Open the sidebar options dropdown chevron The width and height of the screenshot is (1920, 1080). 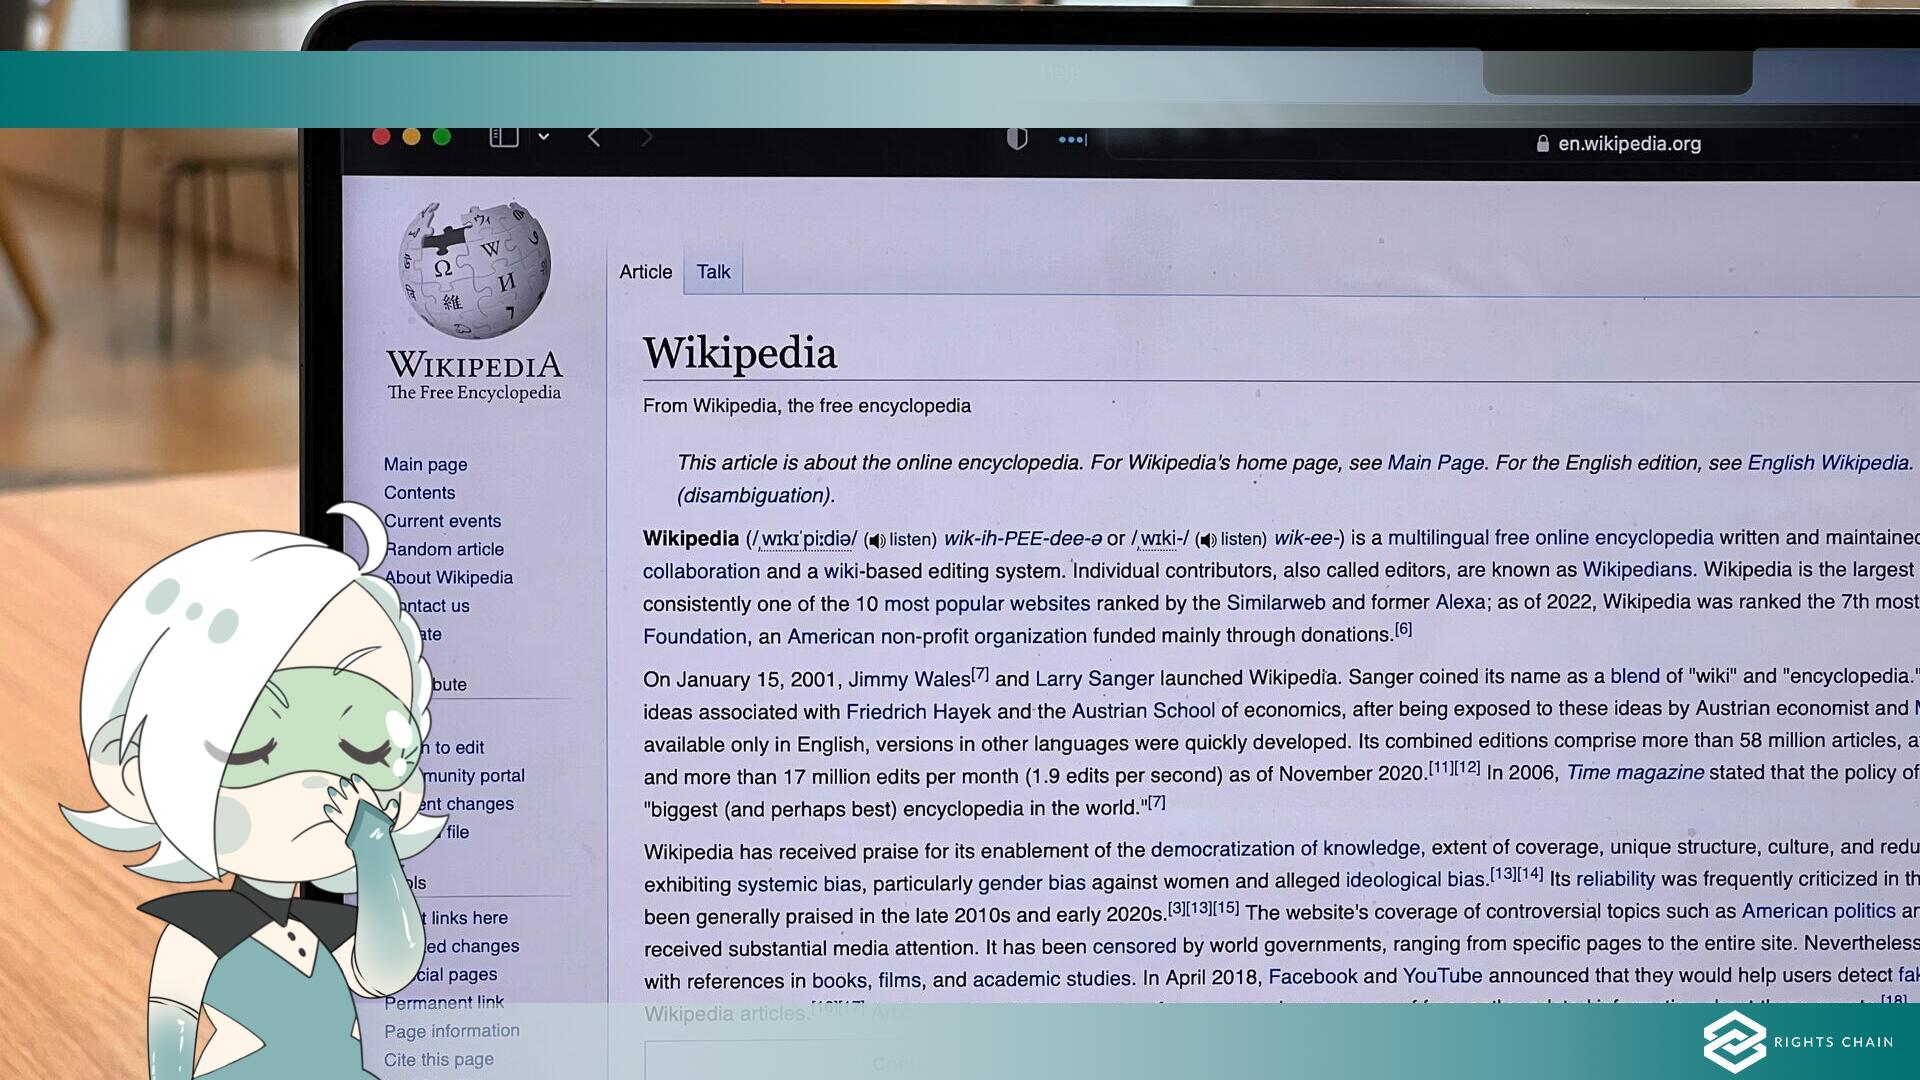[x=544, y=137]
